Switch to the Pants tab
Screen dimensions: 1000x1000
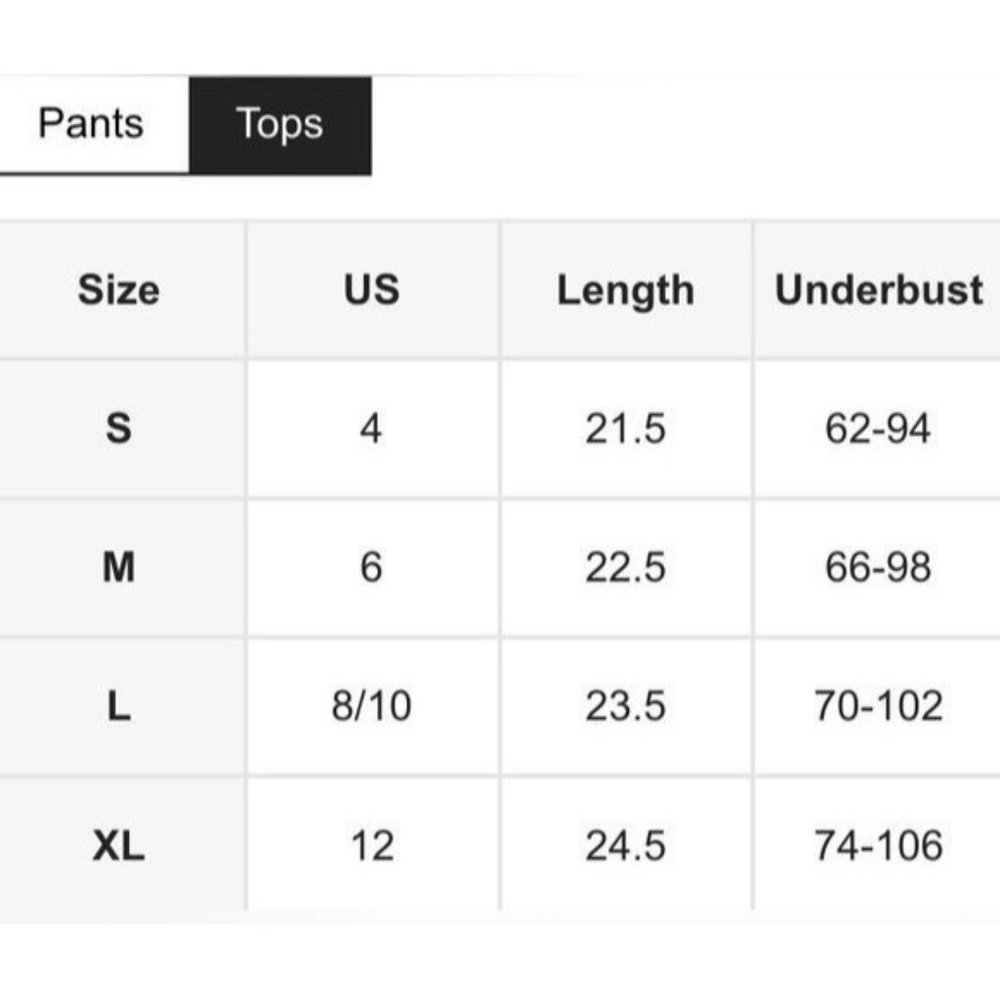click(x=94, y=124)
